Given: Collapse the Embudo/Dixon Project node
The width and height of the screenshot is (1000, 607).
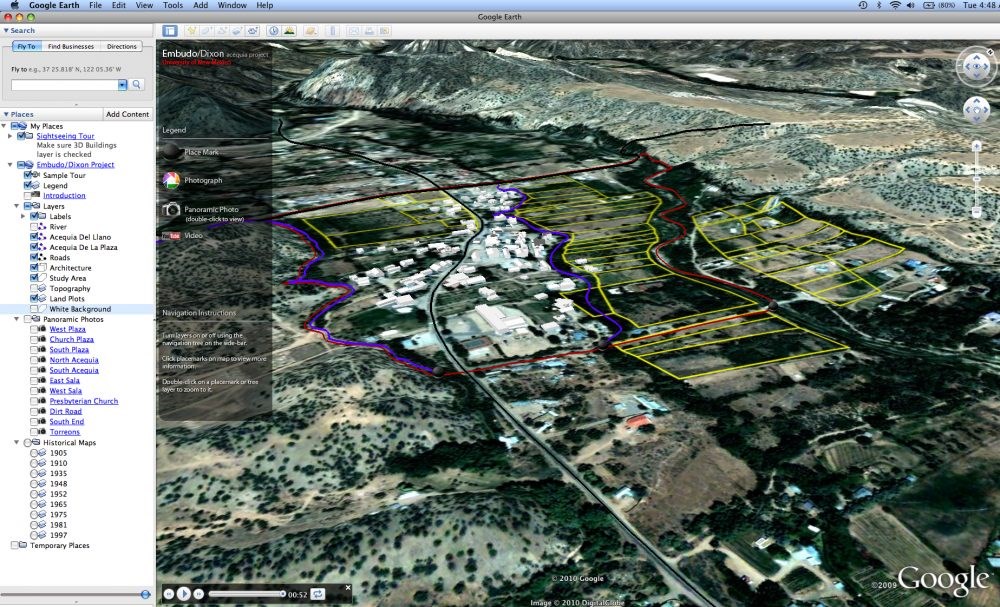Looking at the screenshot, I should [10, 165].
